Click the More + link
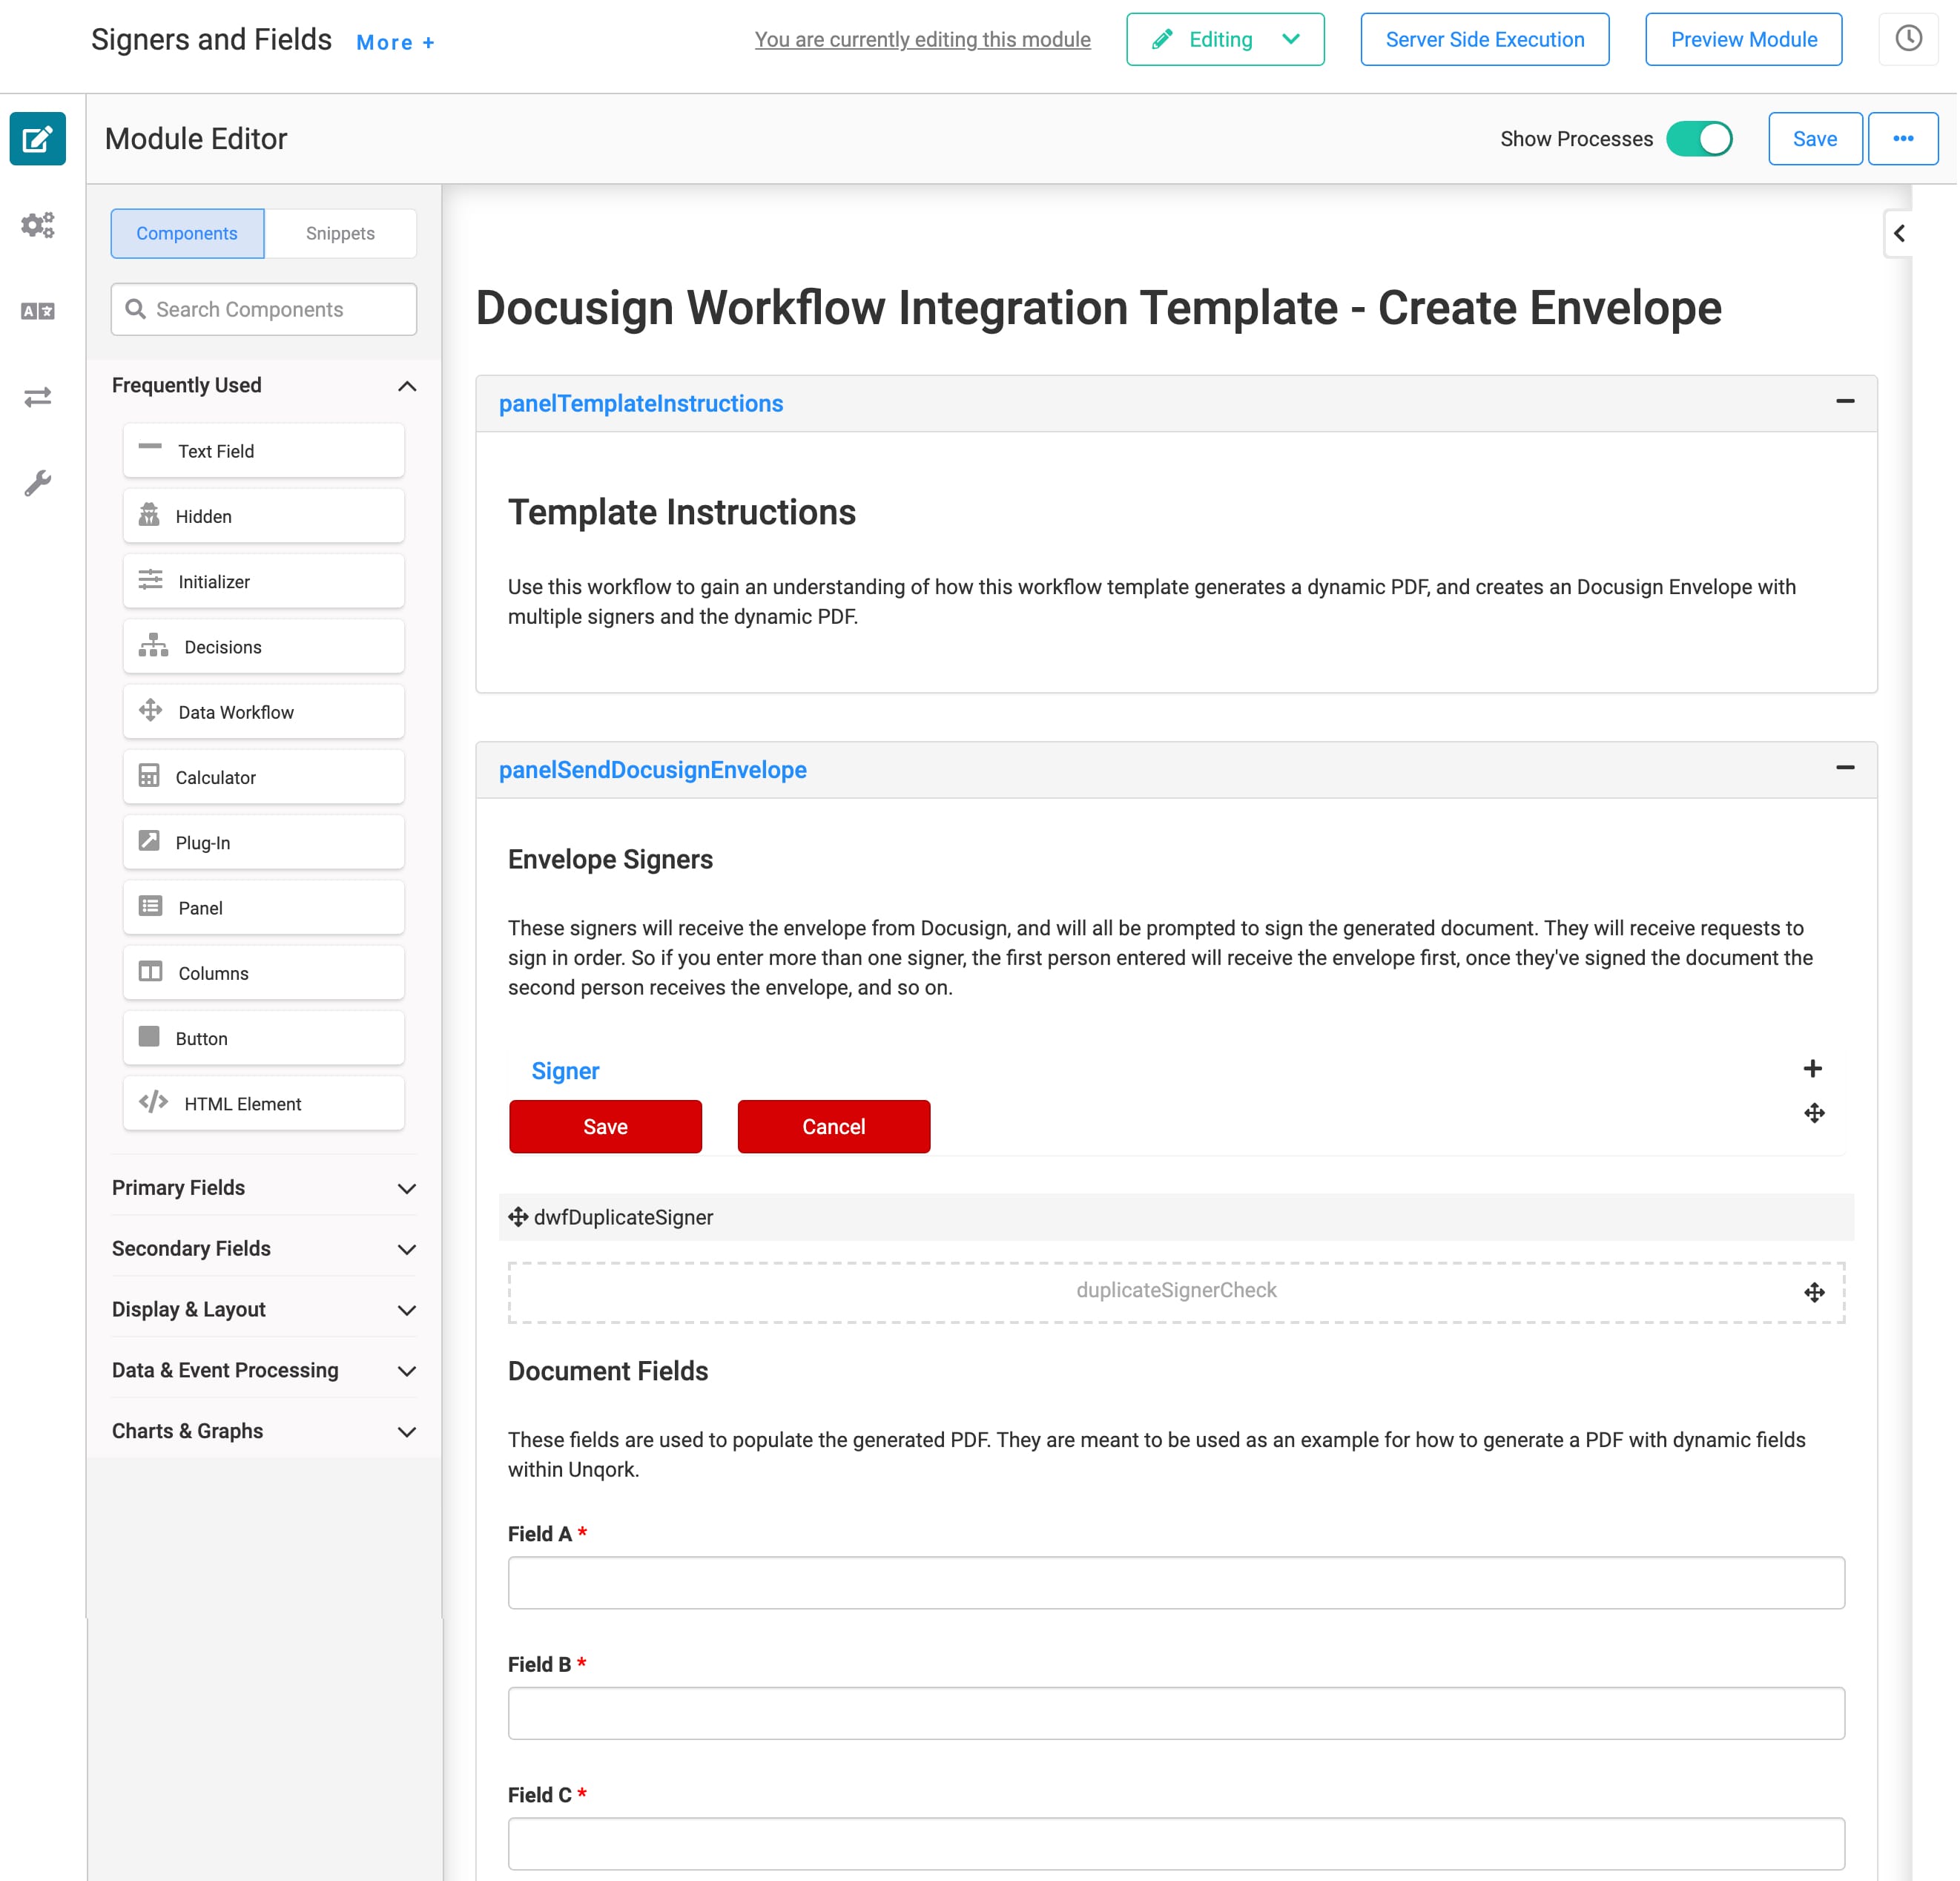This screenshot has height=1881, width=1960. click(x=395, y=42)
